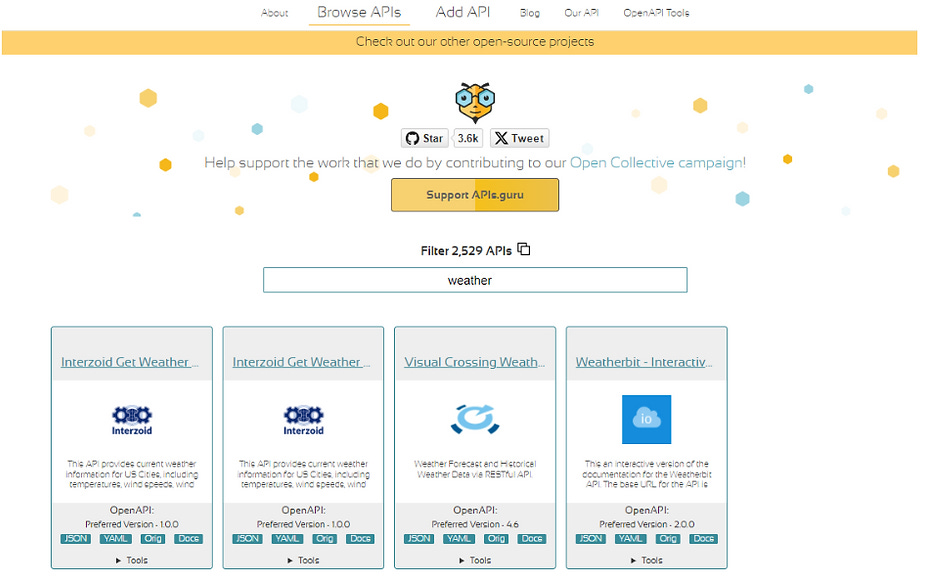Screen dimensions: 925x583
Task: Open Visual Crossing Weather title link
Action: 474,362
